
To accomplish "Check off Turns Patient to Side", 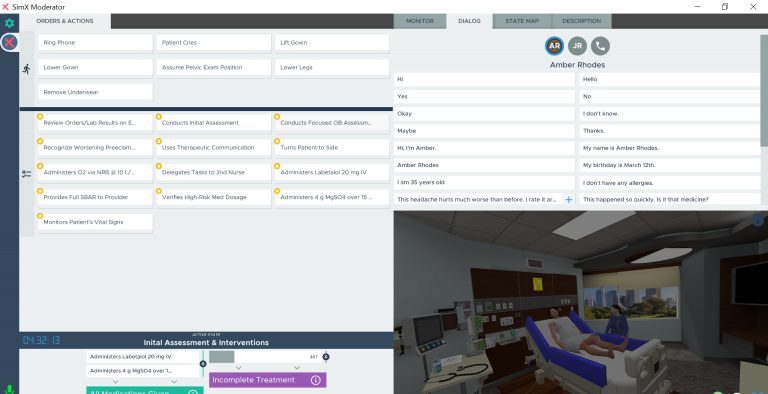I will [277, 141].
